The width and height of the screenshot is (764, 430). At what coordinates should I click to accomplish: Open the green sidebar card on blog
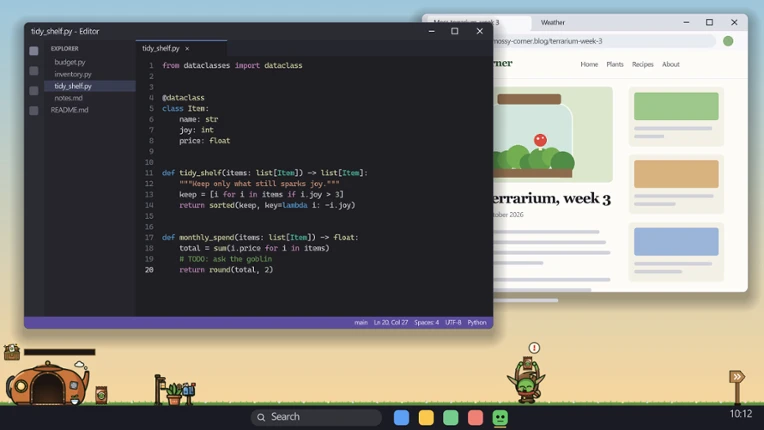point(676,116)
